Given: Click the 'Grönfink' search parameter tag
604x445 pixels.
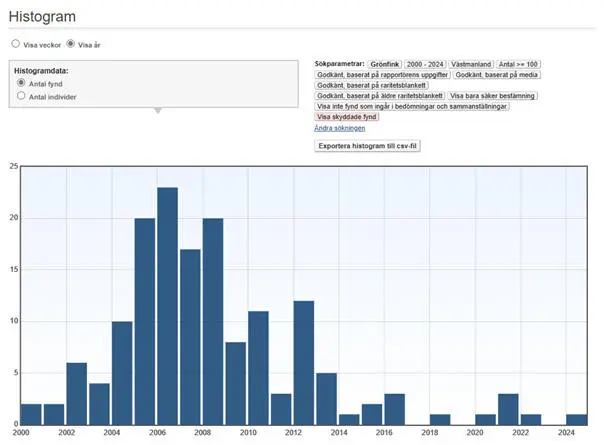Looking at the screenshot, I should (384, 63).
